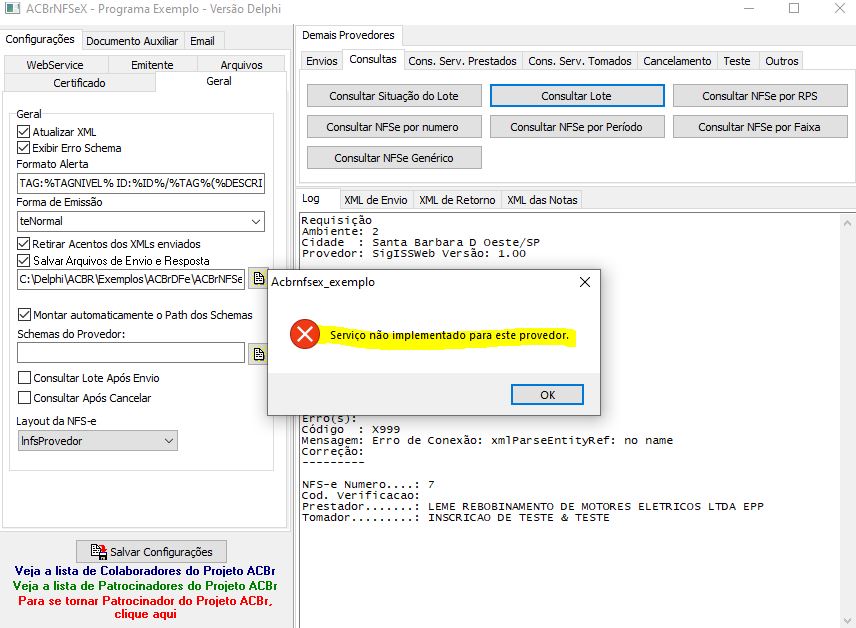This screenshot has height=628, width=856.
Task: Toggle the Atualizar XML checkbox
Action: (23, 132)
